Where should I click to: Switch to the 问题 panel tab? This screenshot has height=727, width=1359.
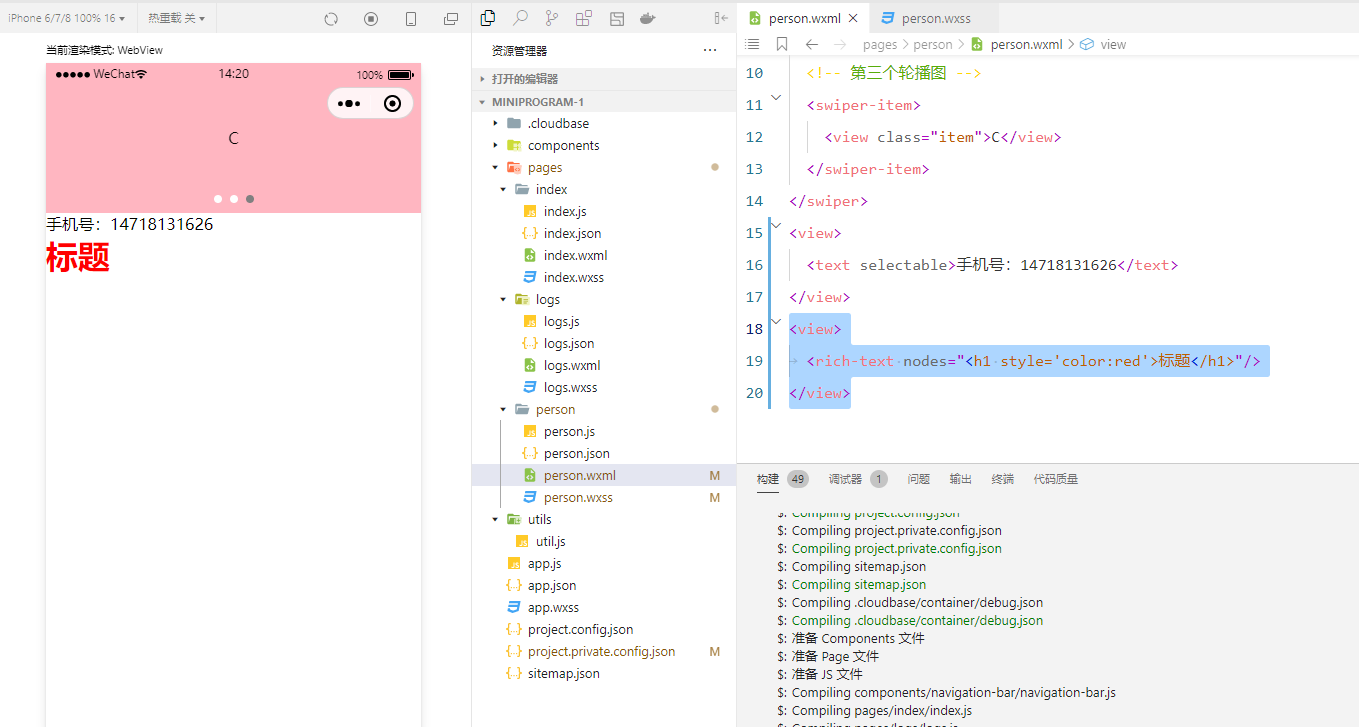click(x=918, y=479)
